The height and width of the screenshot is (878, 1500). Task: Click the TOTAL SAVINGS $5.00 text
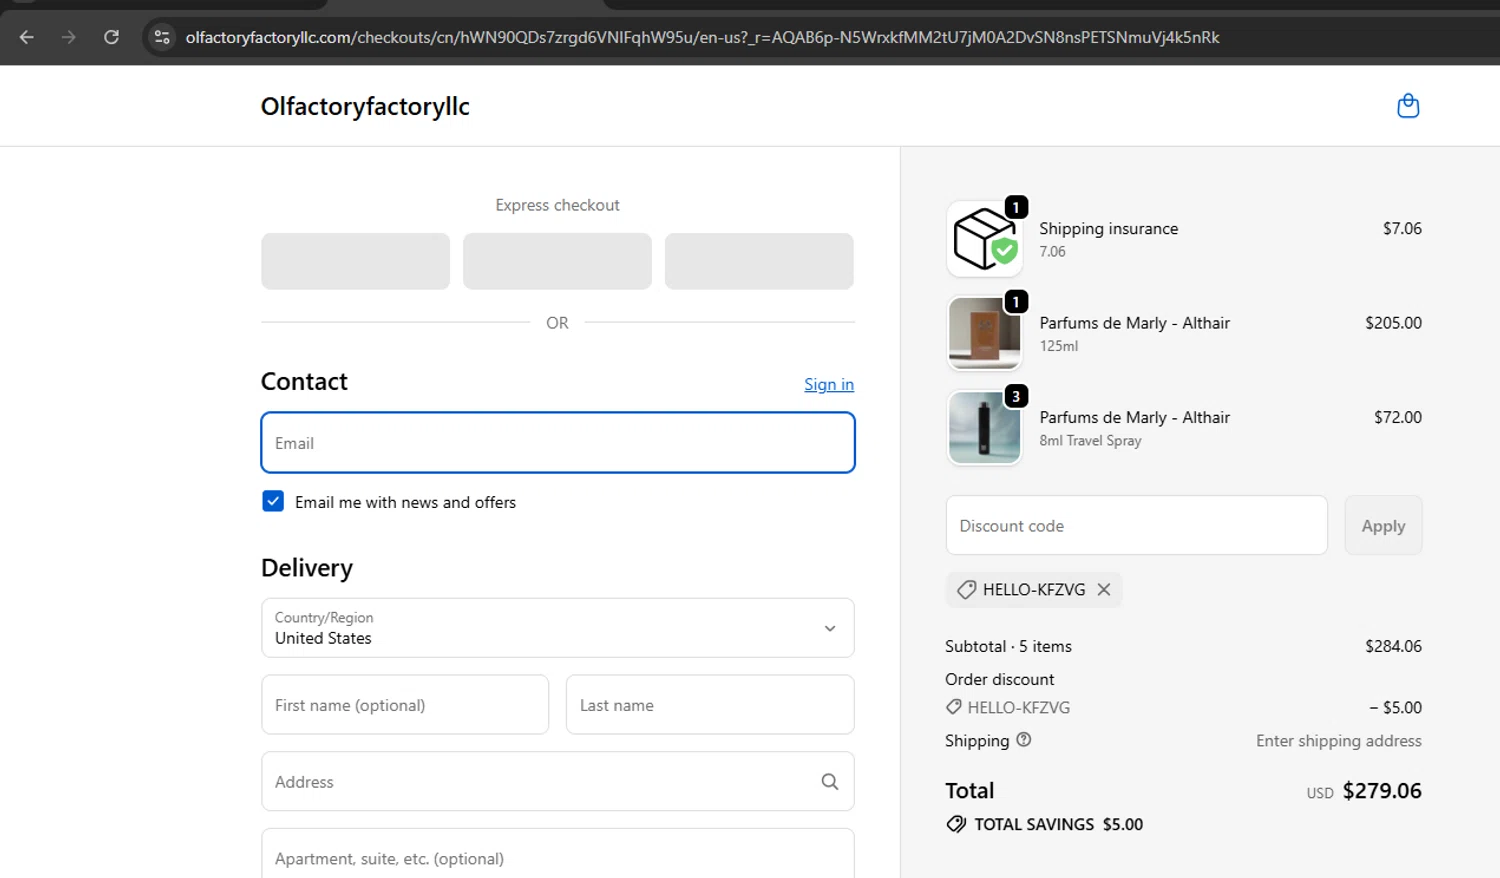coord(1059,824)
